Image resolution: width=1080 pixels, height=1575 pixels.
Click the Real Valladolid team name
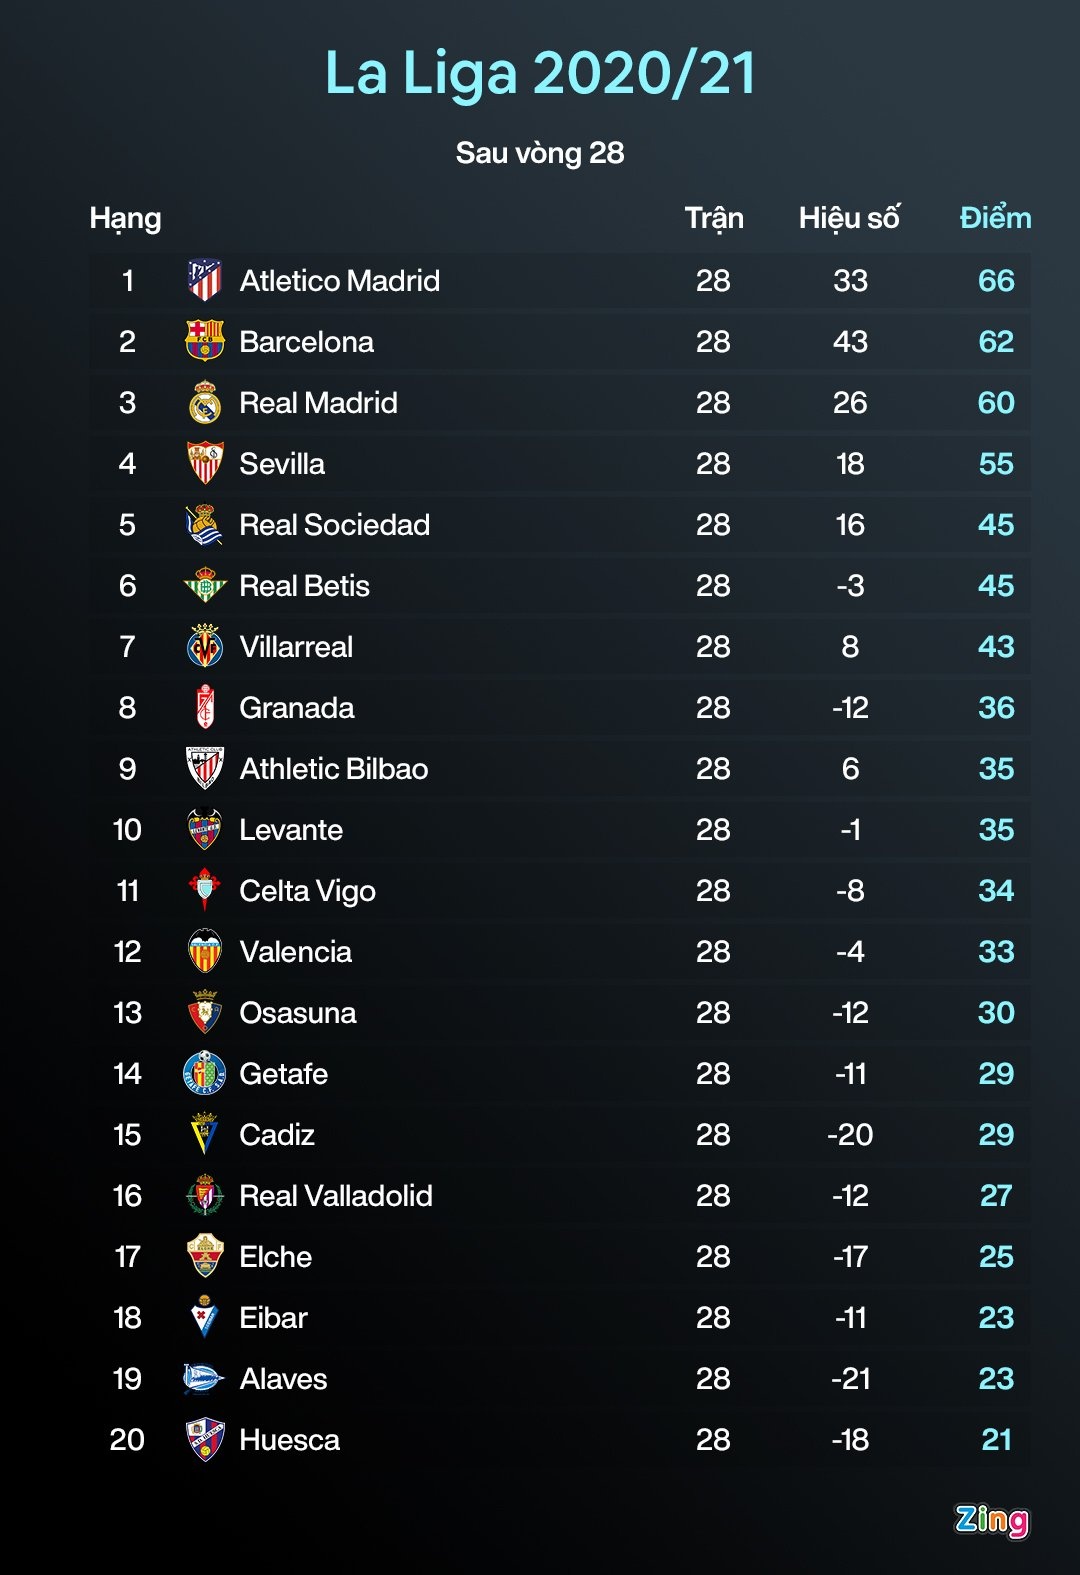(335, 1196)
